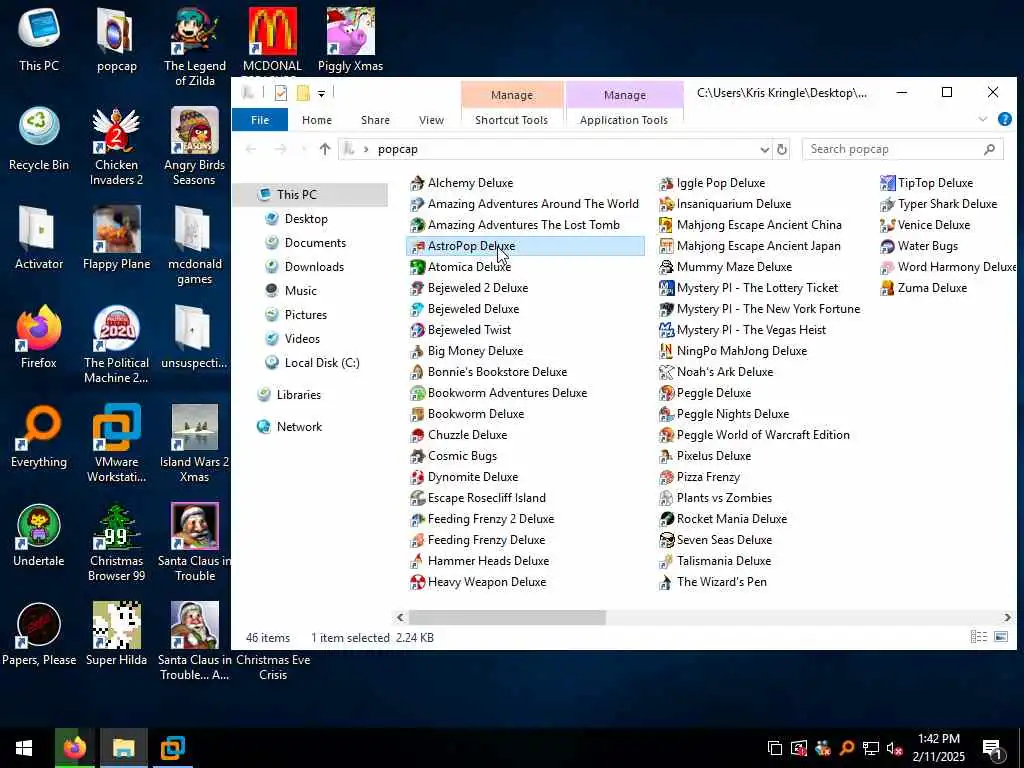Image resolution: width=1024 pixels, height=768 pixels.
Task: Select The Wizard's Pen shortcut
Action: 721,582
